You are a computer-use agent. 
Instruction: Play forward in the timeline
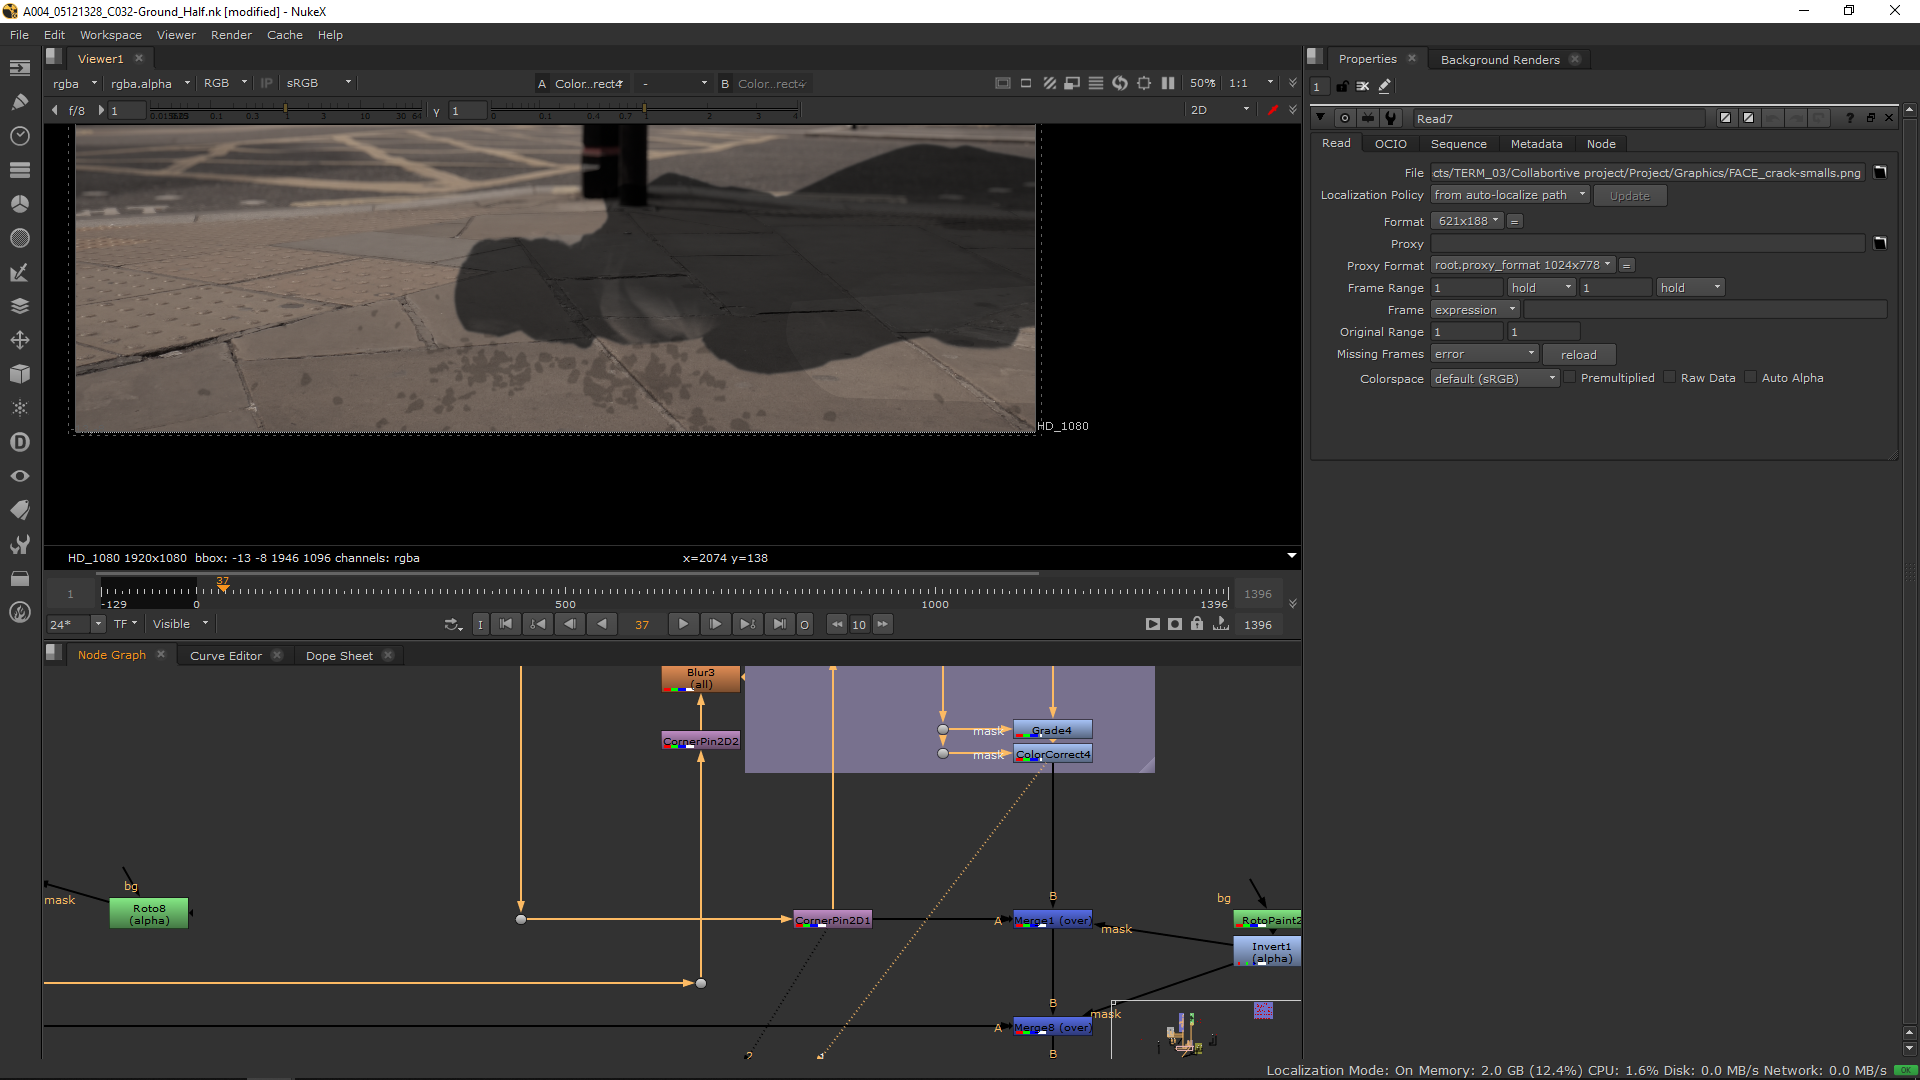683,624
